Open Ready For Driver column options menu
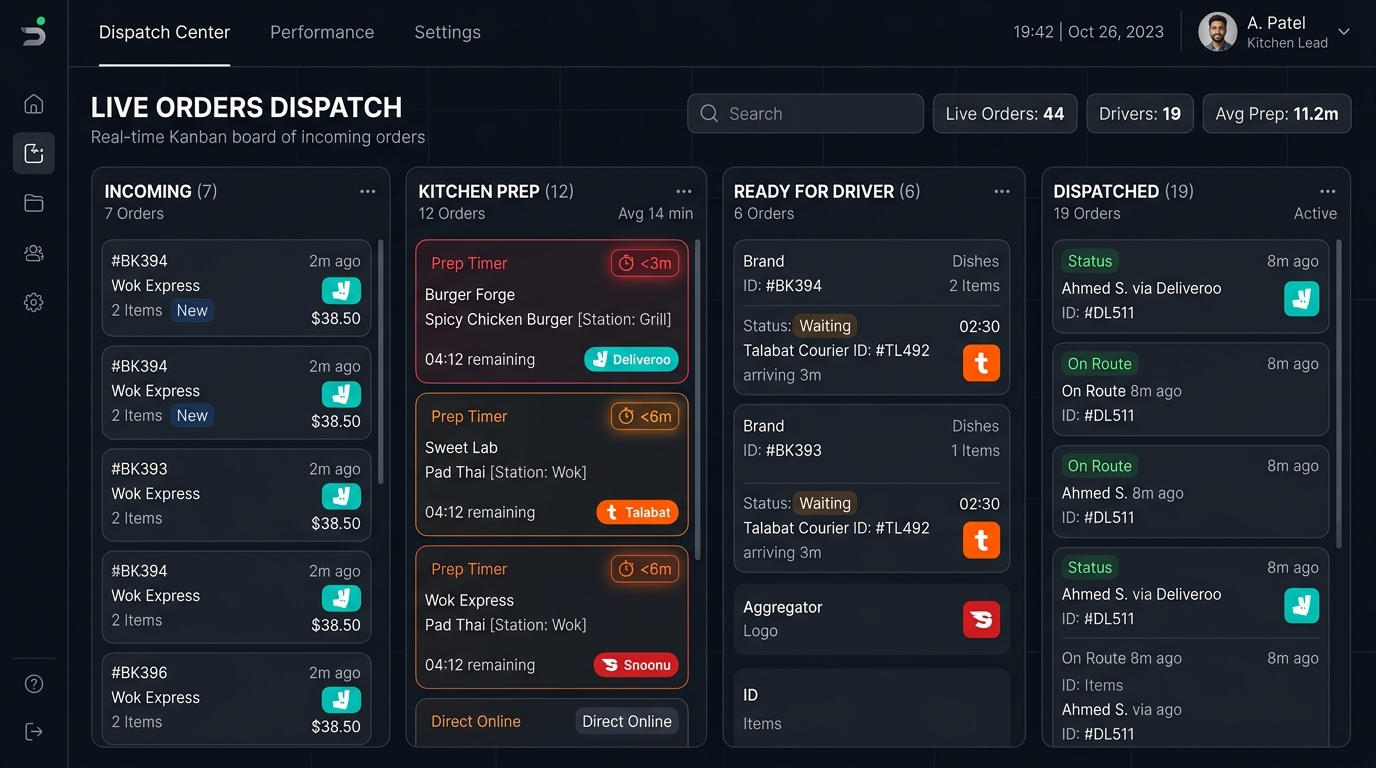The width and height of the screenshot is (1376, 768). (x=1002, y=191)
